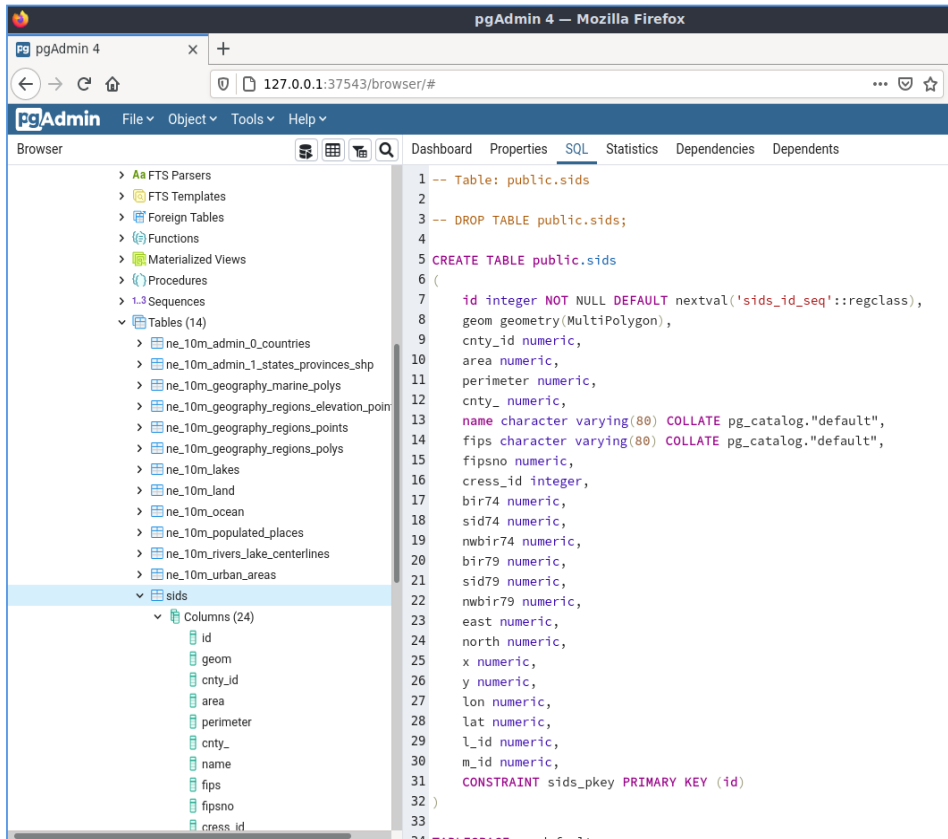
Task: Switch to the Dependencies tab
Action: tap(715, 149)
